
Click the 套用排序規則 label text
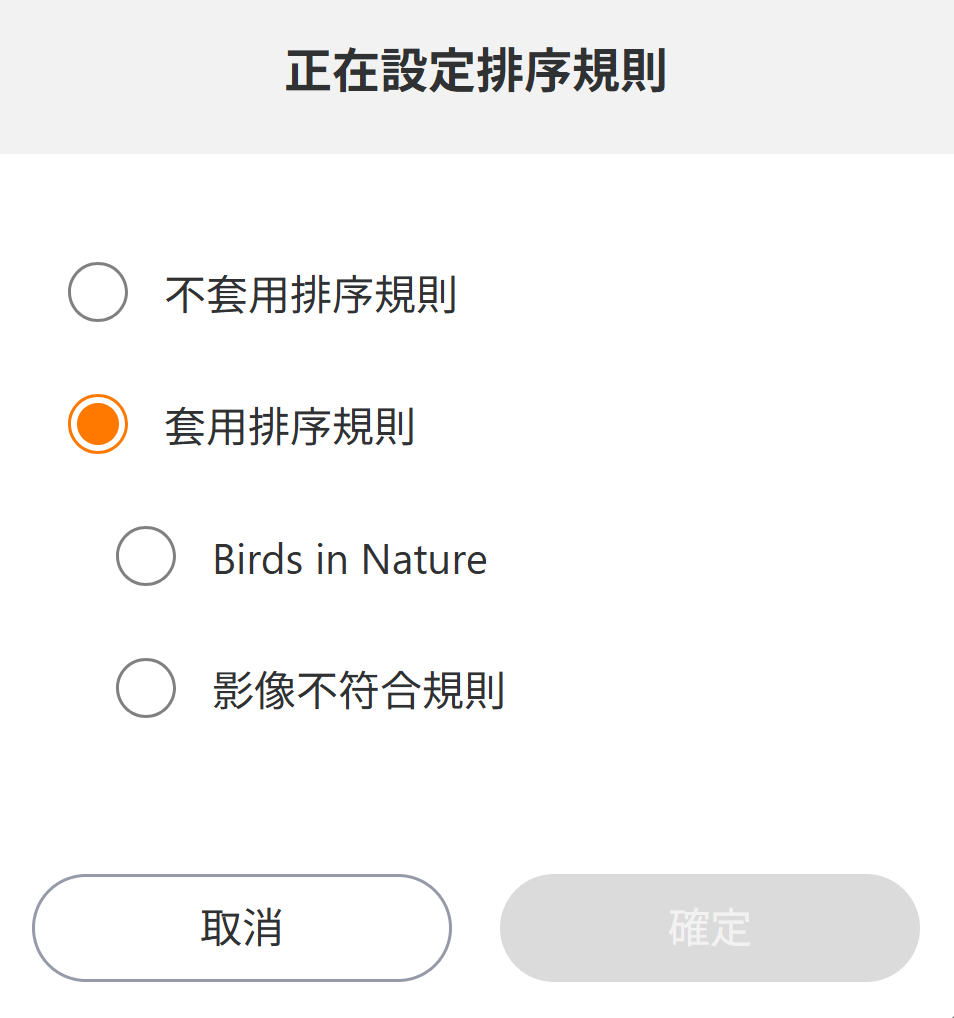(289, 427)
